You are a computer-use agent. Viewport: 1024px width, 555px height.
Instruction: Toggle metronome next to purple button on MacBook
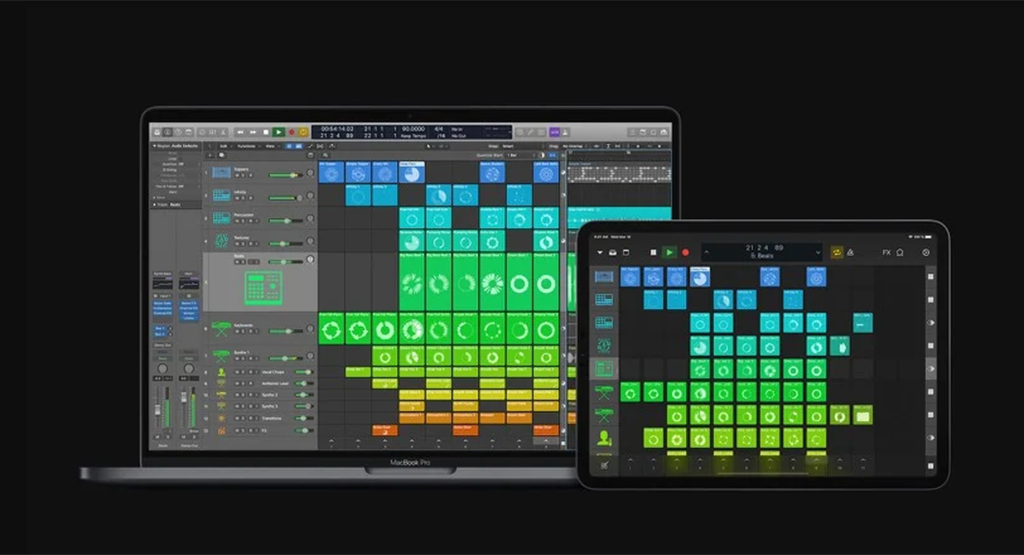point(566,132)
